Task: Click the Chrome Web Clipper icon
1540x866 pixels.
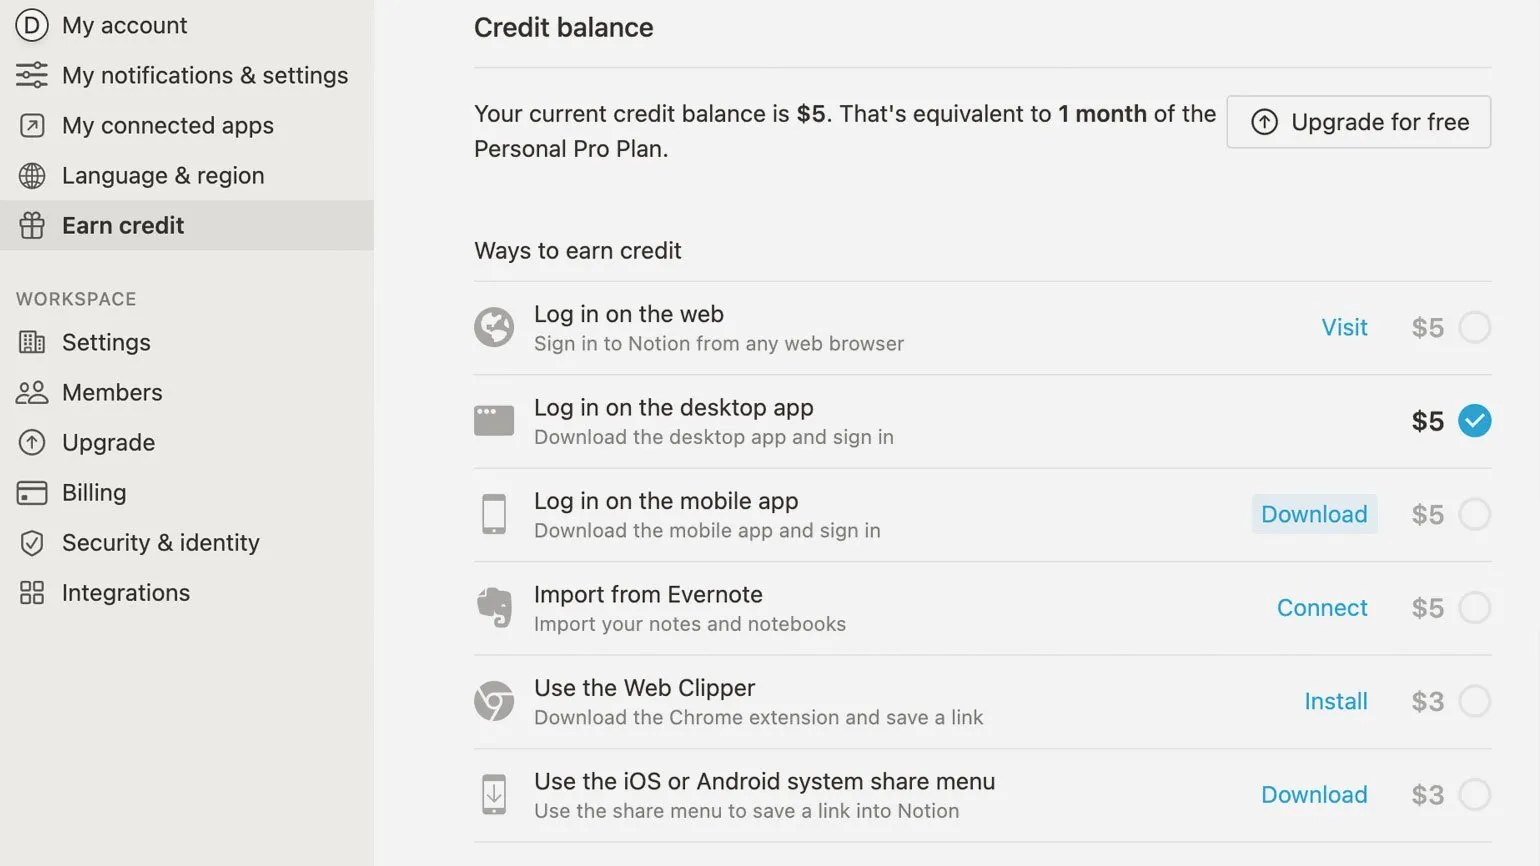Action: click(494, 701)
